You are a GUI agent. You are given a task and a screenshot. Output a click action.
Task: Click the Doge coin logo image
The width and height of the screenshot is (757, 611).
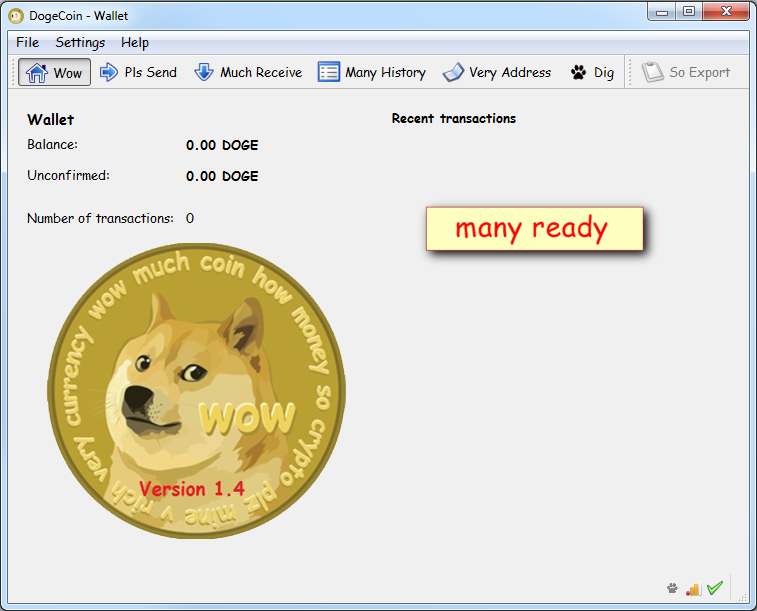(x=196, y=390)
